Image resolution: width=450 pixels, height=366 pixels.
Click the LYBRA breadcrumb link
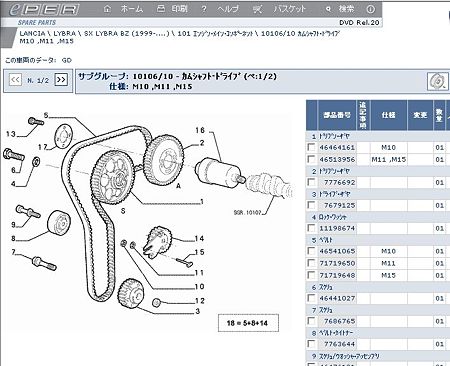click(64, 33)
